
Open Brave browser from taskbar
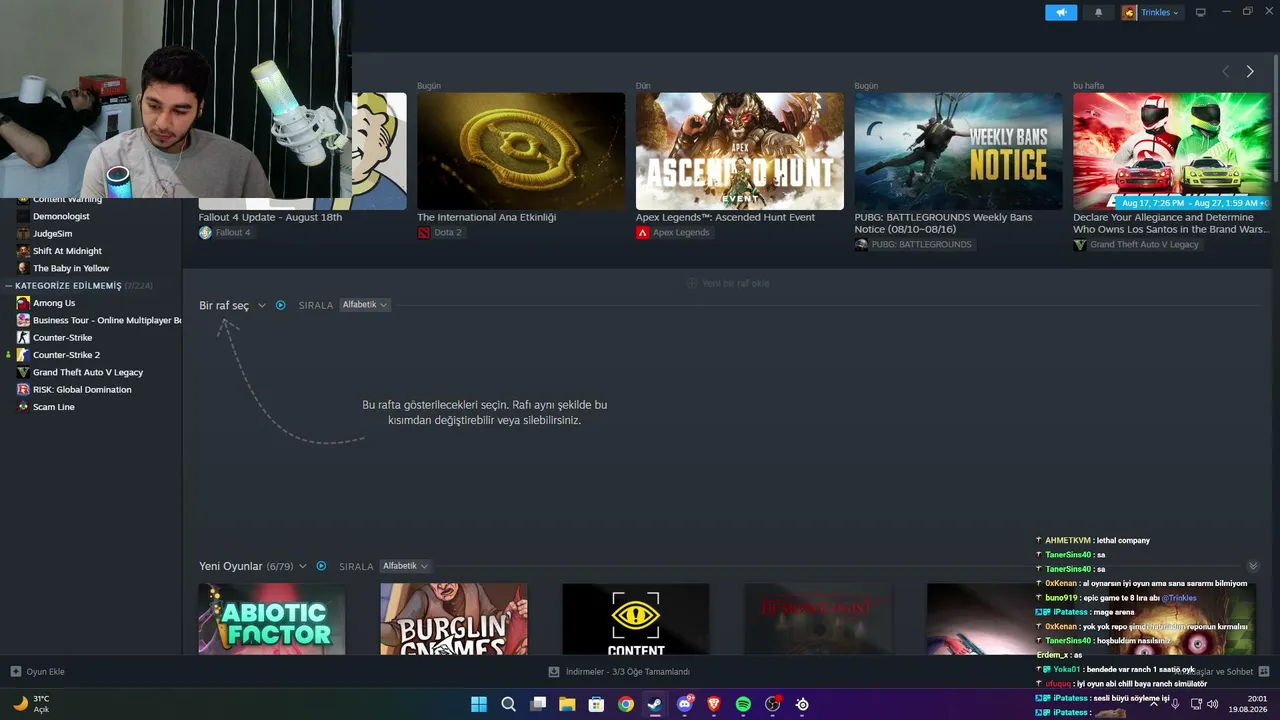[714, 704]
